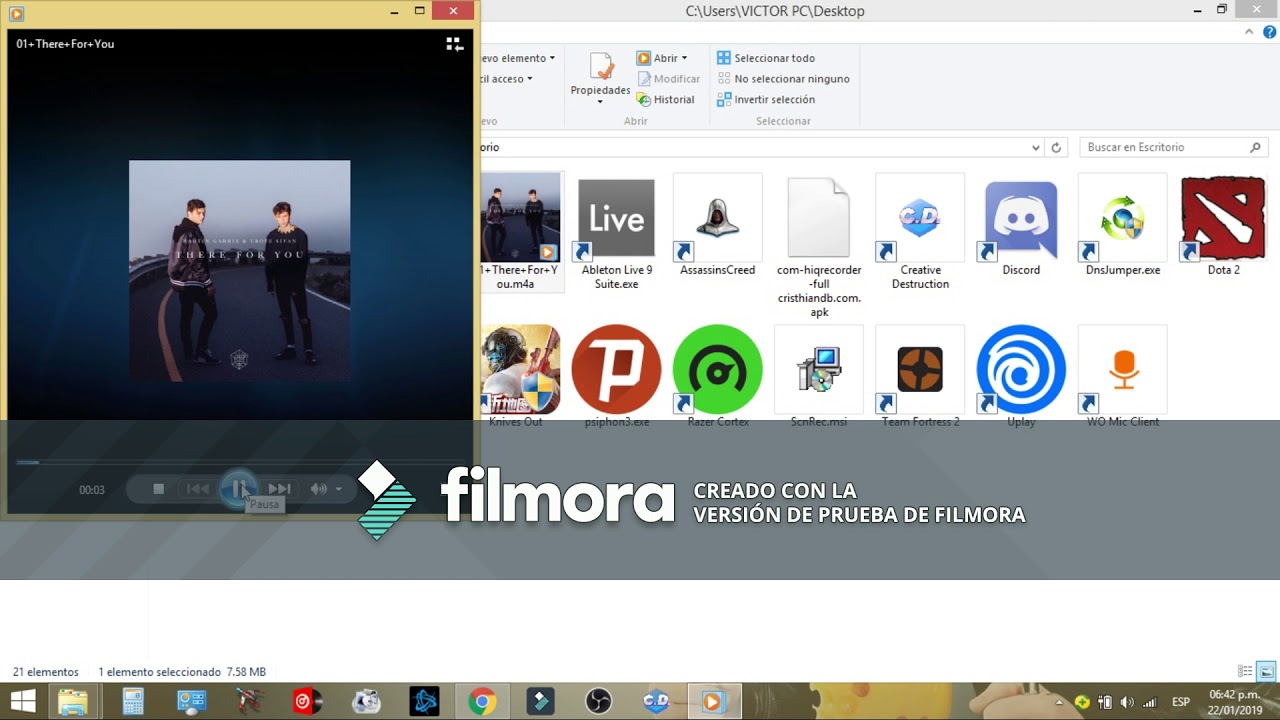Select the DnsJumper.exe shortcut
This screenshot has height=720, width=1280.
1123,226
